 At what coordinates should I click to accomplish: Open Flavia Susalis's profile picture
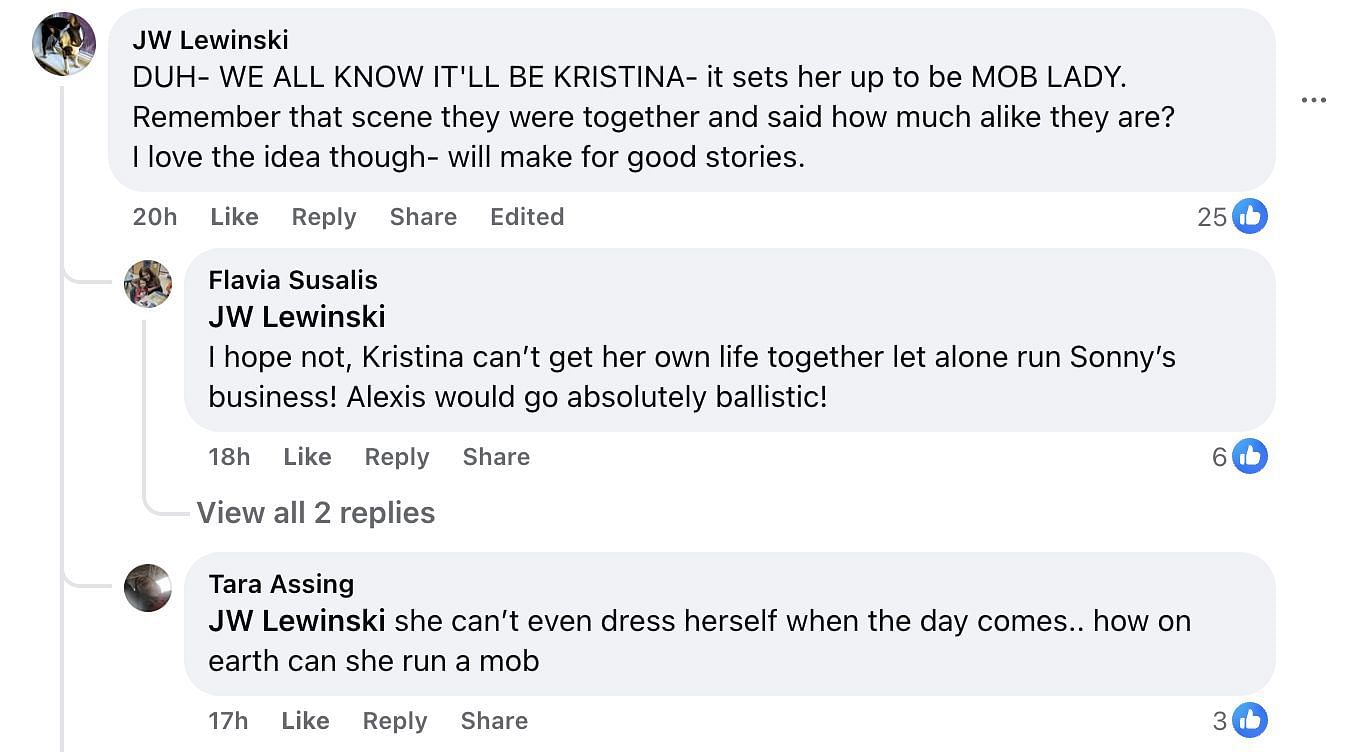(x=148, y=283)
